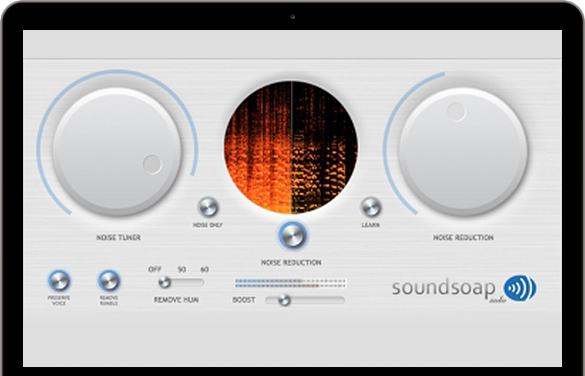This screenshot has height=376, width=585.
Task: Click the Noise Tuner label
Action: [118, 238]
